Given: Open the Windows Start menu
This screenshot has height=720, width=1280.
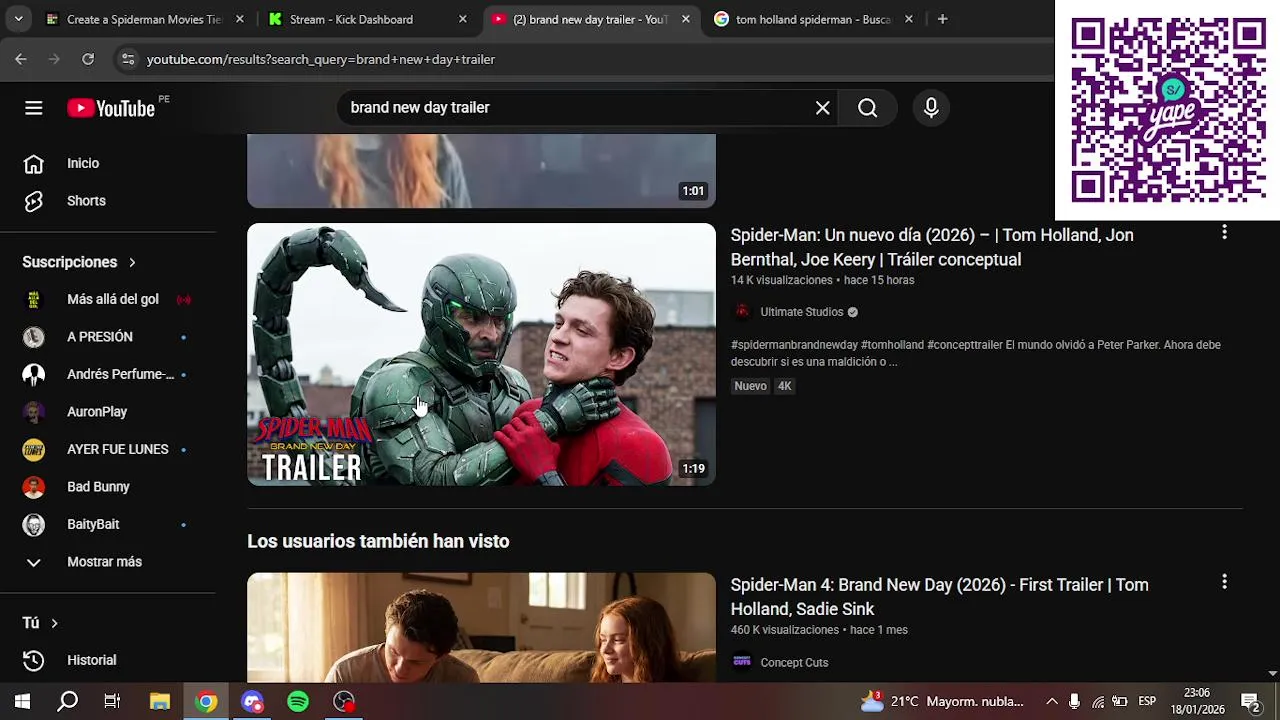Looking at the screenshot, I should click(x=22, y=702).
